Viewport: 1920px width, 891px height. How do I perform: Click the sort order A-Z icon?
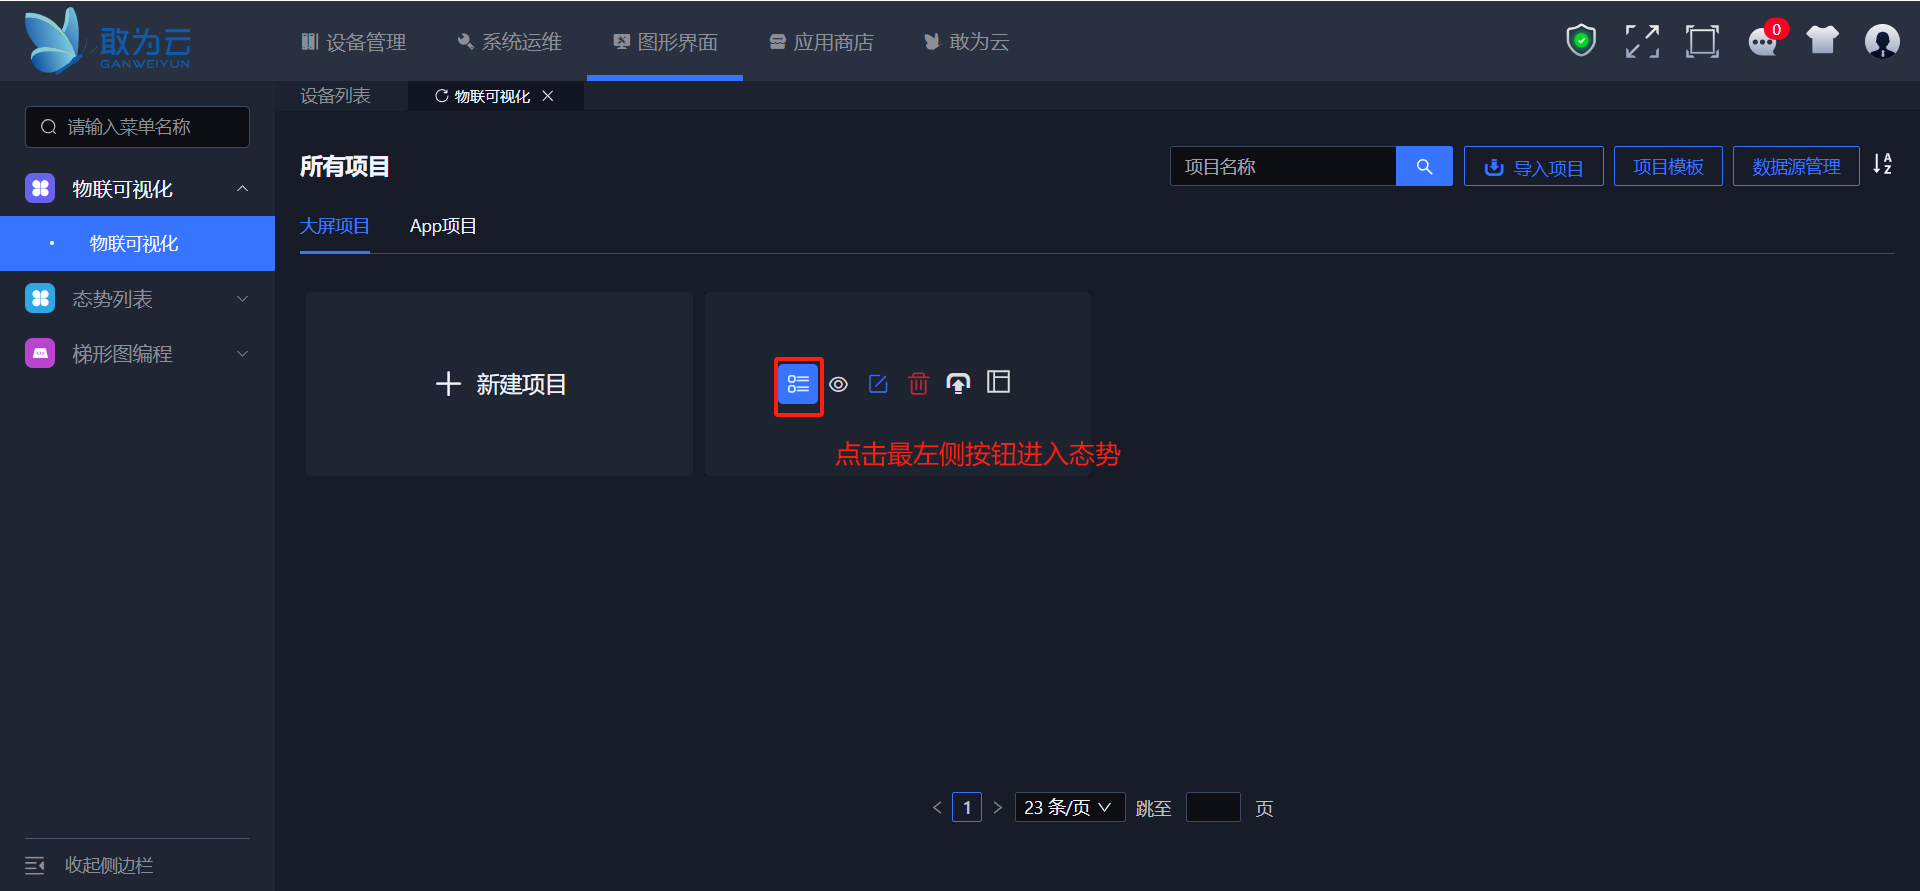tap(1882, 164)
